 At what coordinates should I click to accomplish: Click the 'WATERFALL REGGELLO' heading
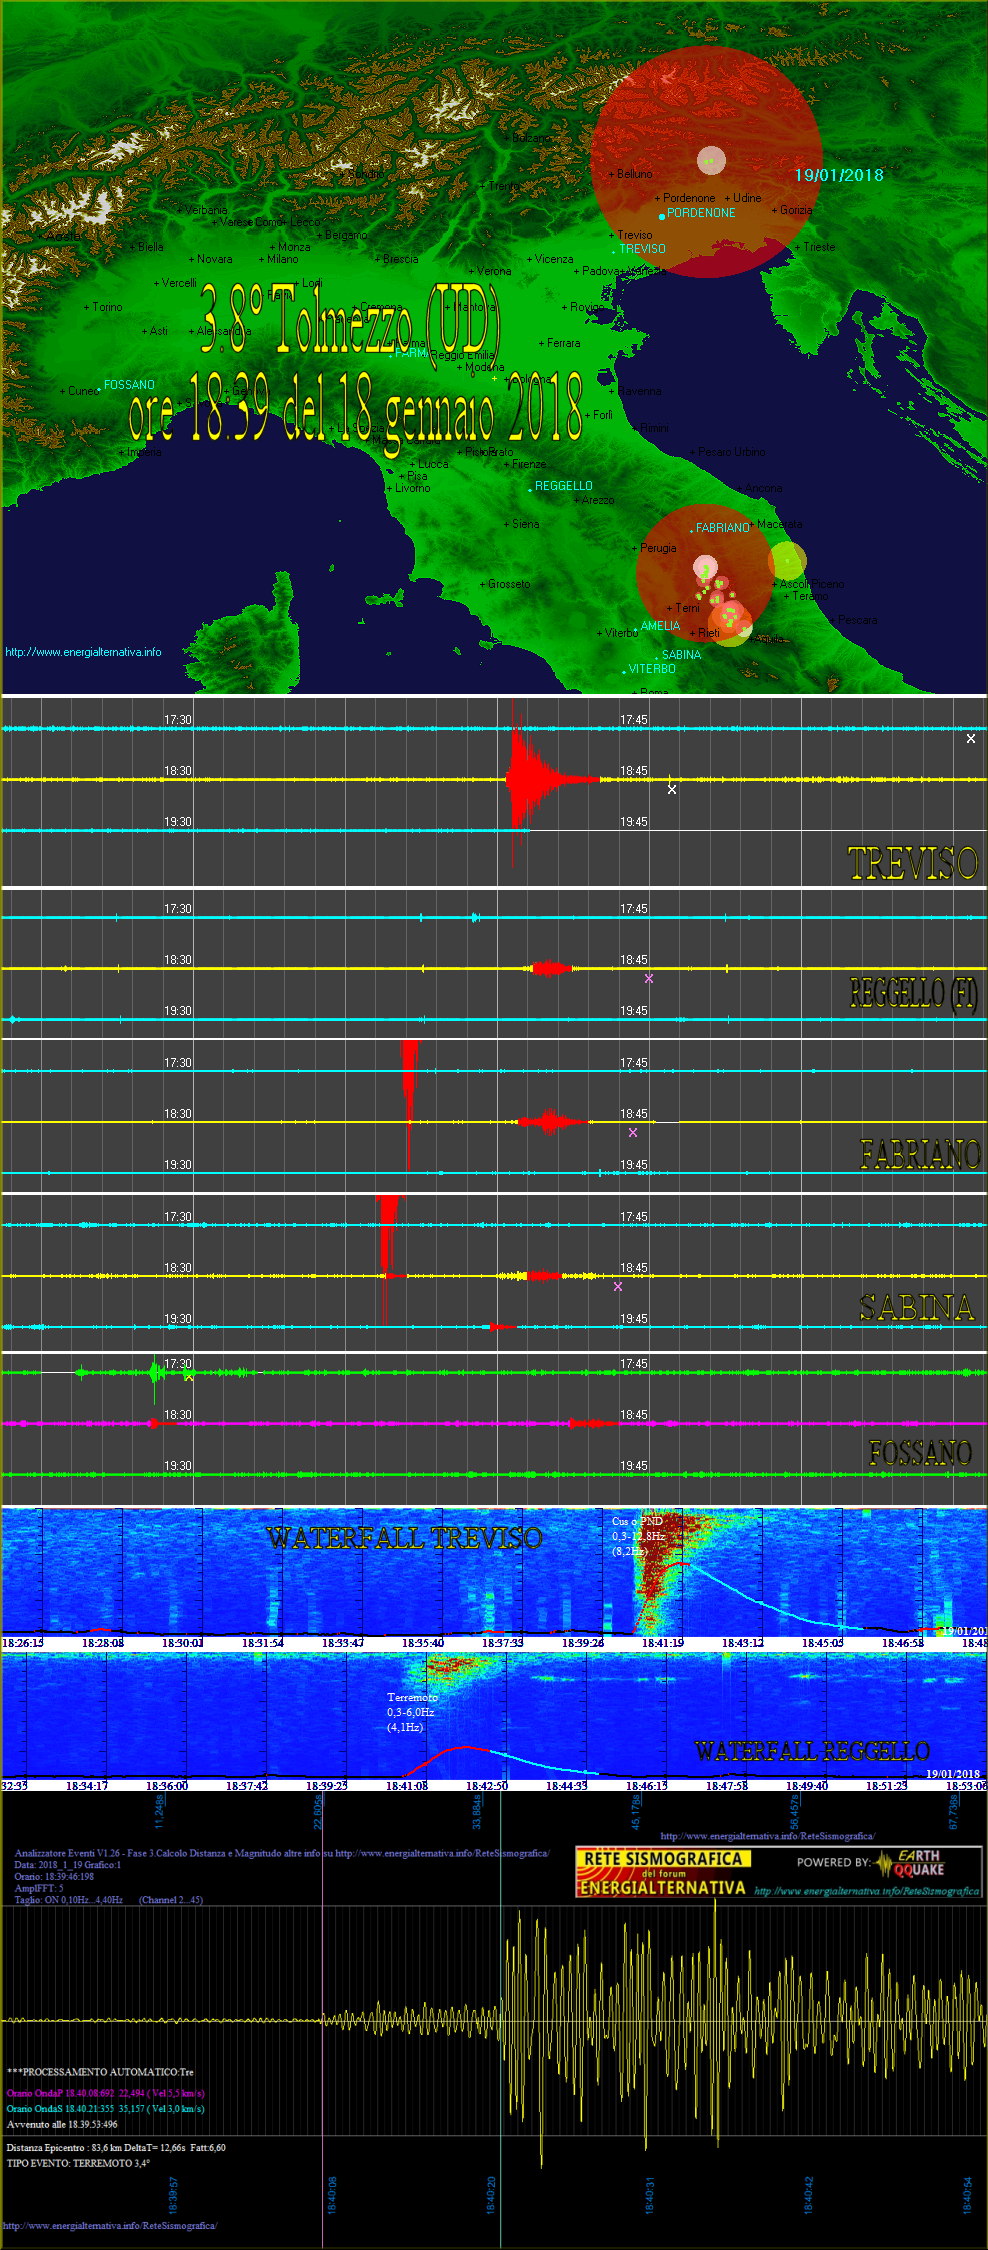tap(812, 1751)
